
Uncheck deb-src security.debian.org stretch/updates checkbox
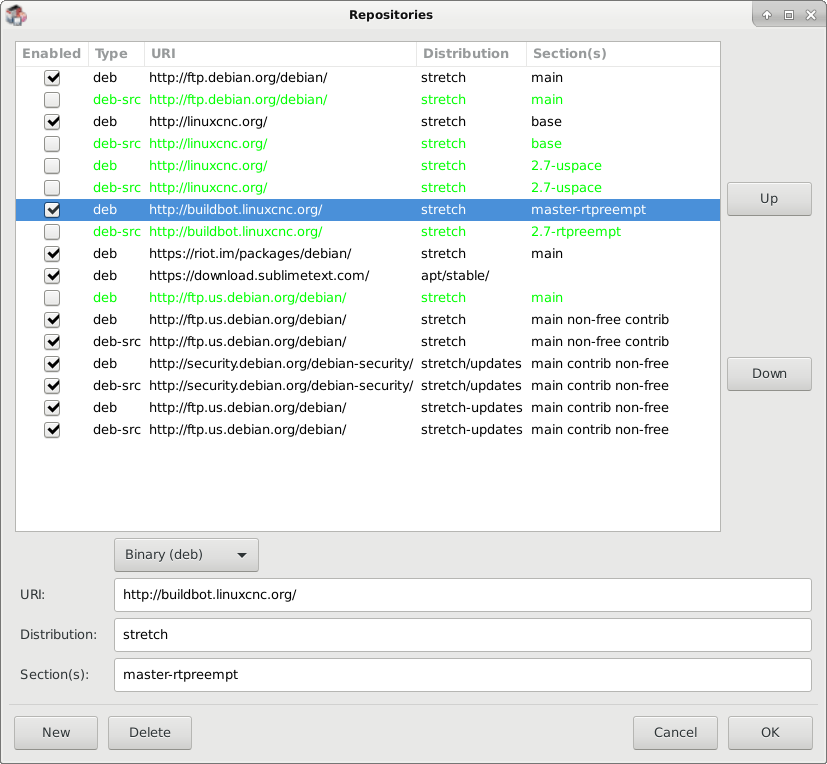tap(52, 386)
